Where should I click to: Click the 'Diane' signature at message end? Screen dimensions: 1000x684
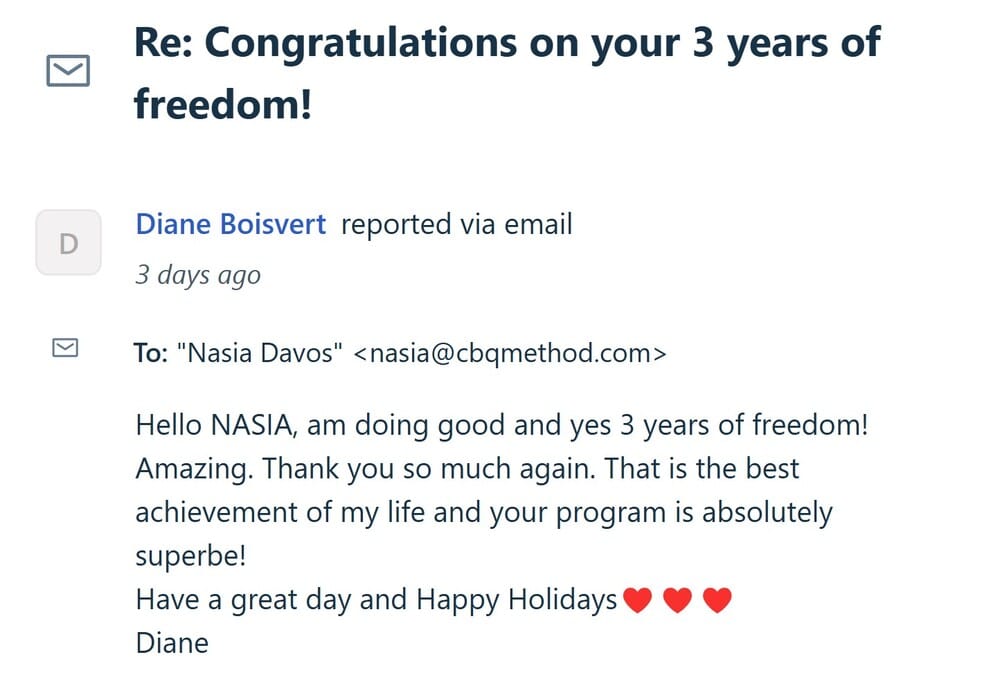coord(172,642)
